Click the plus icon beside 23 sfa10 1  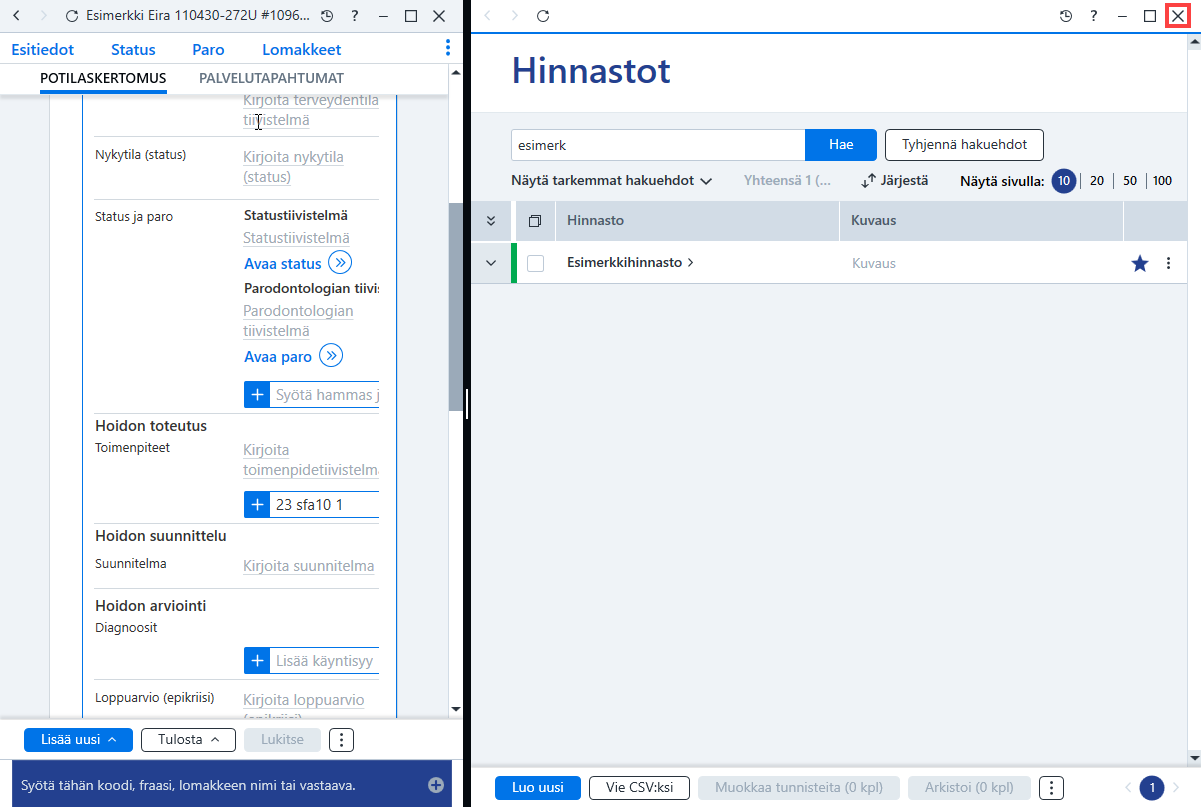click(257, 505)
